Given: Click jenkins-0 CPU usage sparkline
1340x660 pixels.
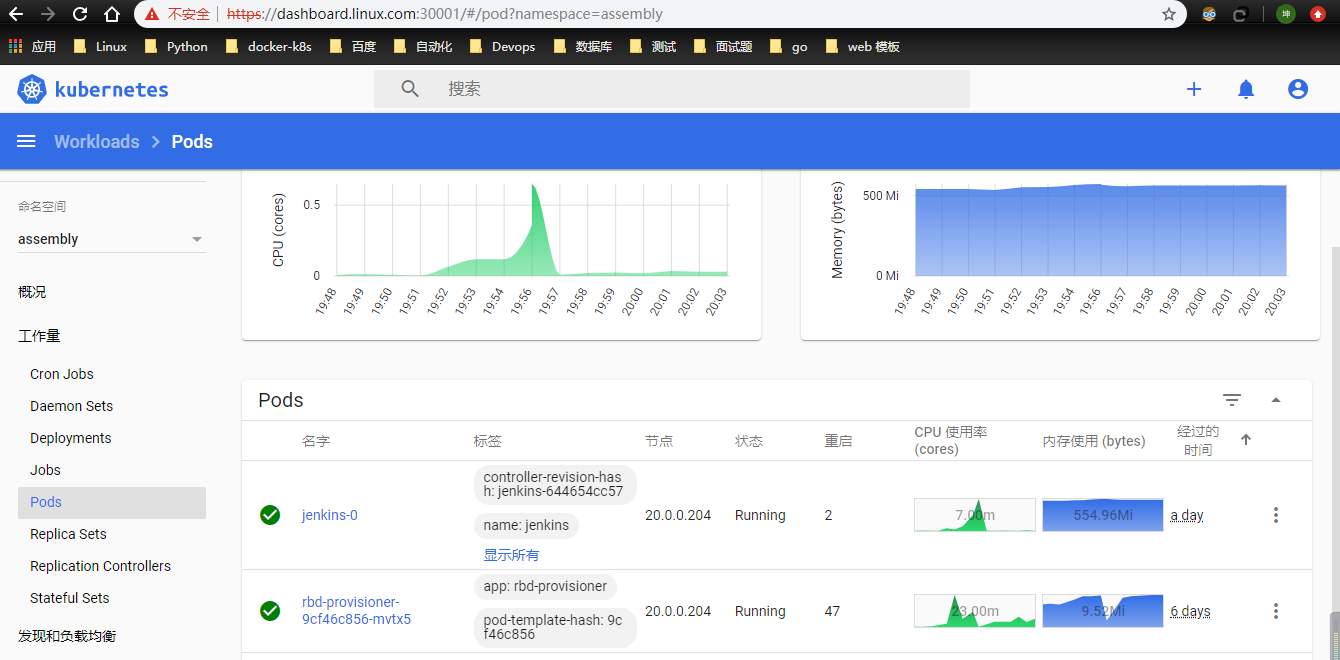Looking at the screenshot, I should (x=974, y=515).
